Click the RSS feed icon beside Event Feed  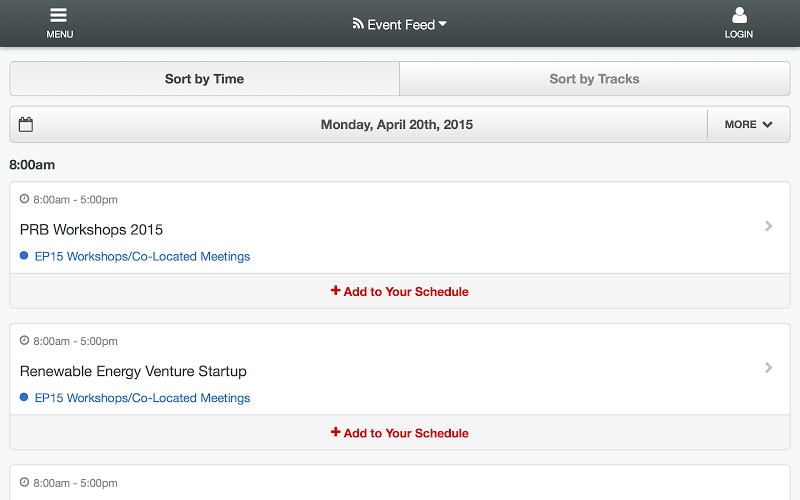tap(358, 23)
